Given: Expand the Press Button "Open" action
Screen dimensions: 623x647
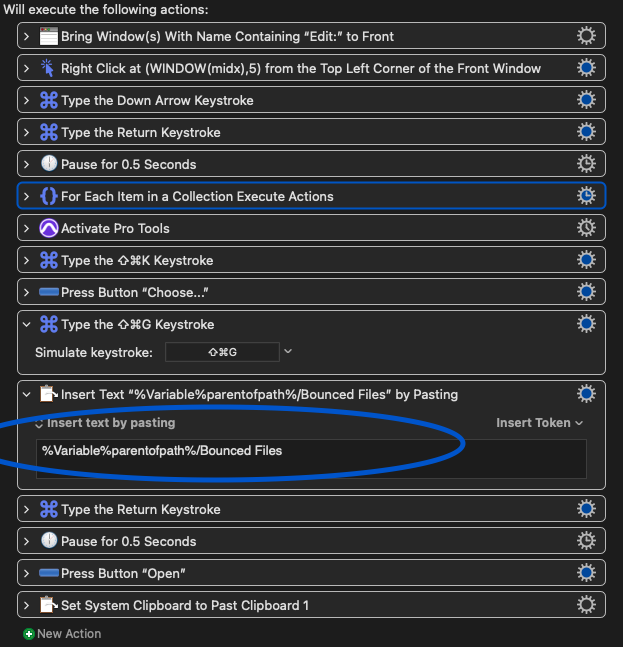Looking at the screenshot, I should click(x=27, y=573).
